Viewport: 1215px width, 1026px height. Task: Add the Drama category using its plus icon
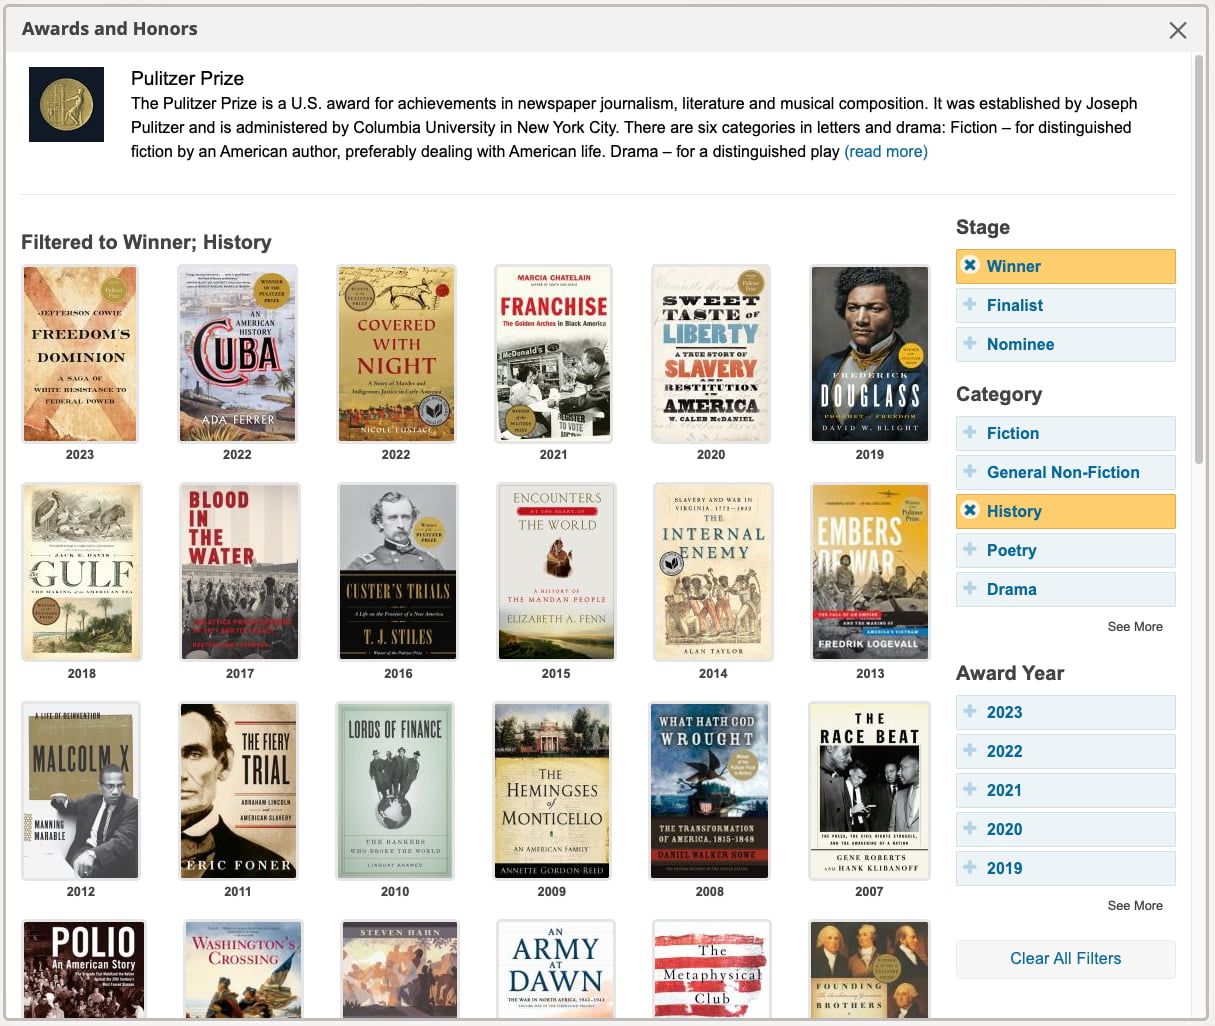click(x=969, y=589)
